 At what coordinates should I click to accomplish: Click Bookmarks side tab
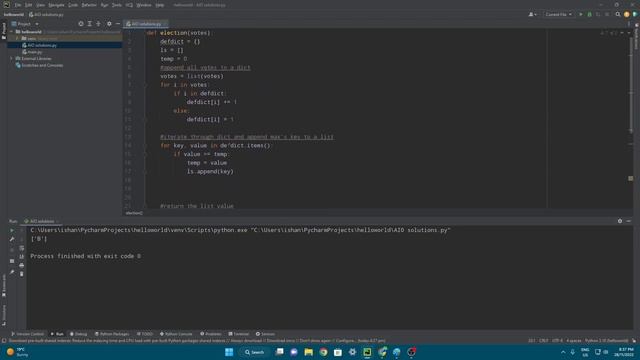point(4,285)
